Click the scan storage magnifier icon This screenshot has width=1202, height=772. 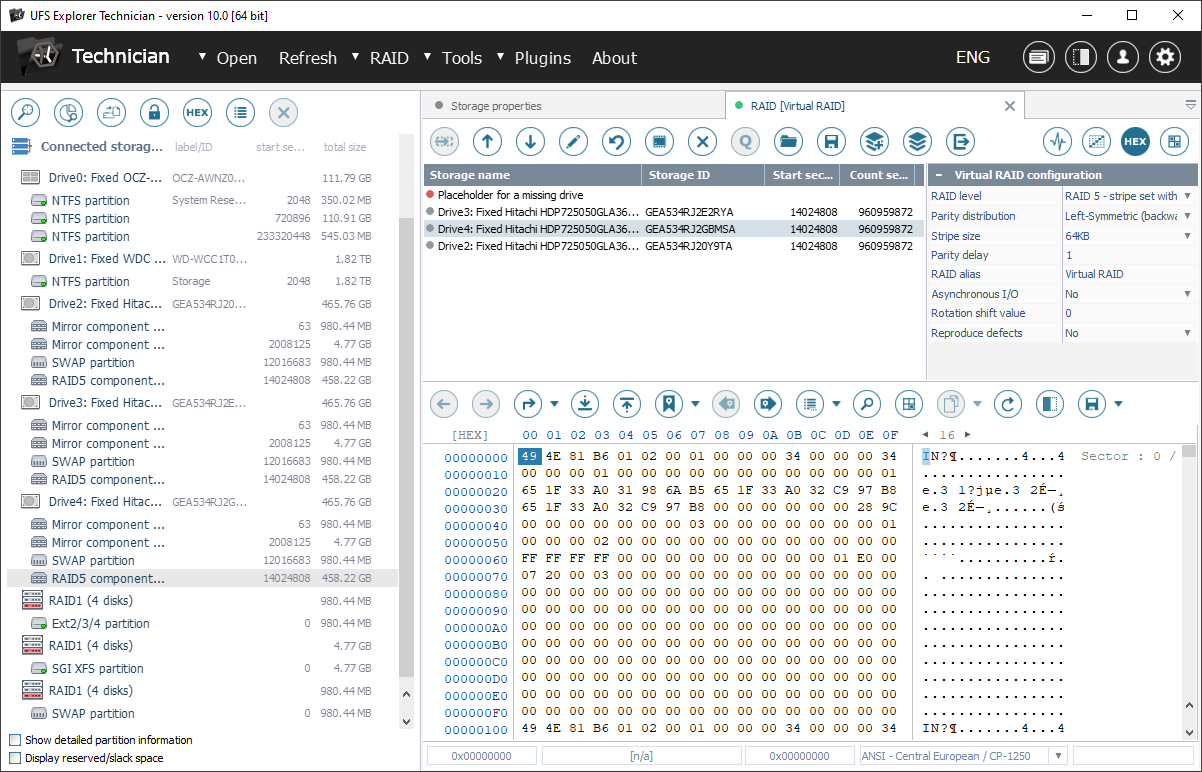pyautogui.click(x=25, y=112)
